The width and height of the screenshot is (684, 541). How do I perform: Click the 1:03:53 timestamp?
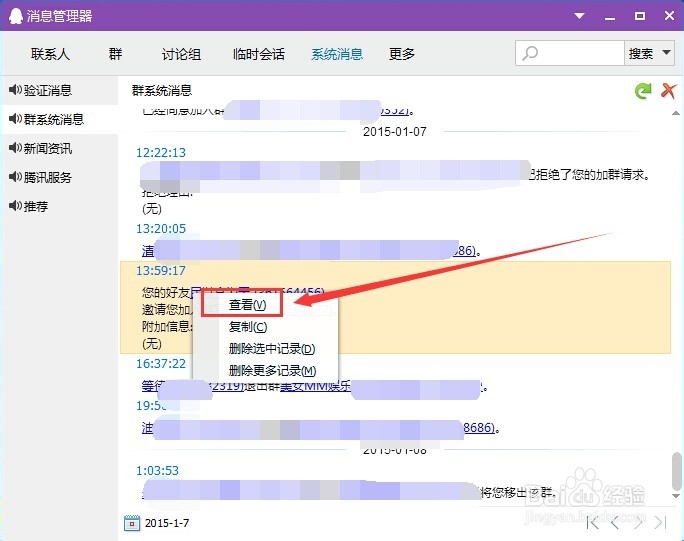click(157, 470)
